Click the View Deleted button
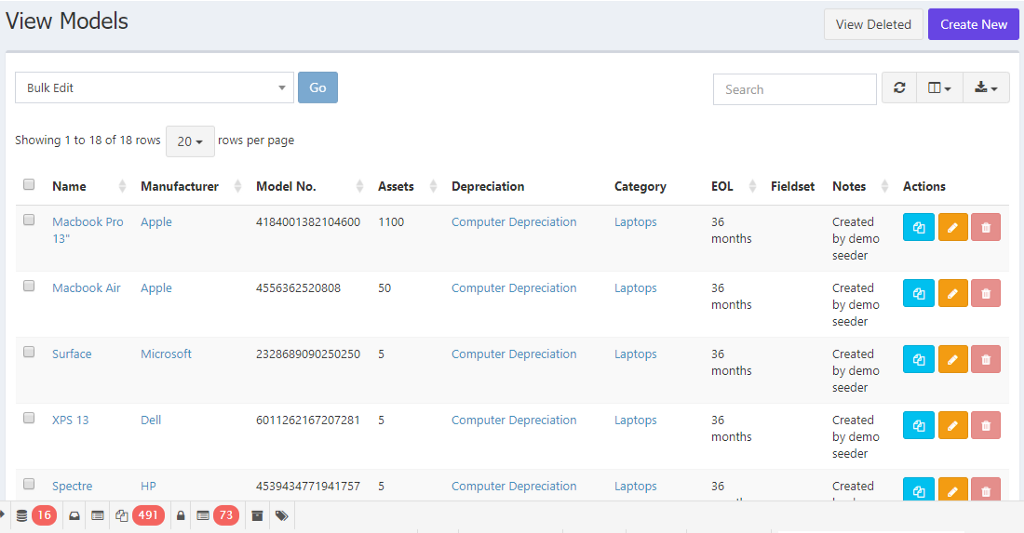The width and height of the screenshot is (1024, 533). [x=873, y=24]
